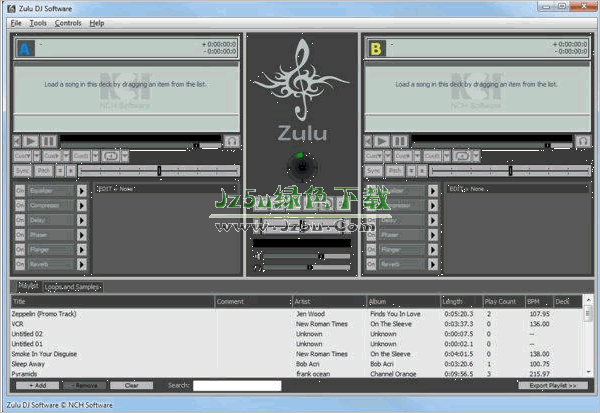600x413 pixels.
Task: Select the 'Smoke In Your Disguise' row
Action: [x=297, y=354]
